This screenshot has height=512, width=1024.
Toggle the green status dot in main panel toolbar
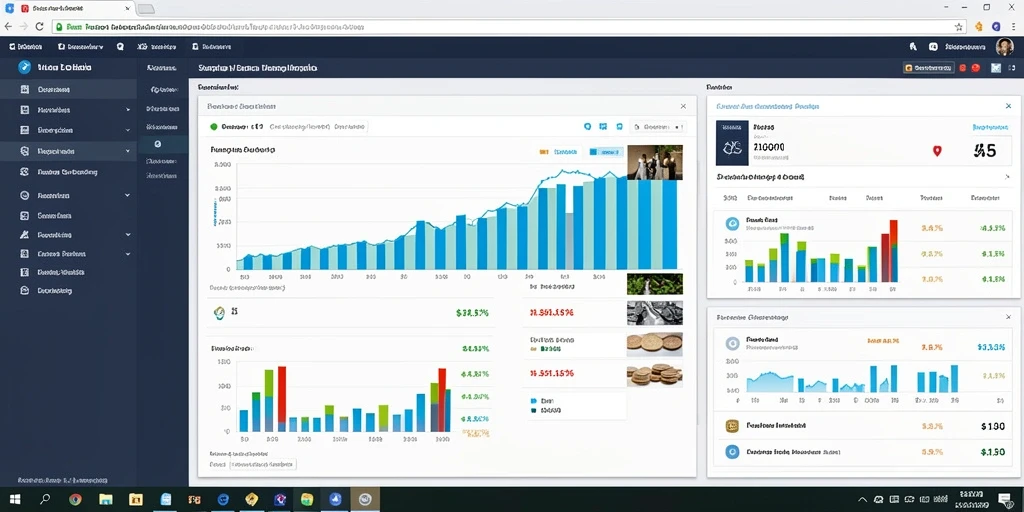pos(214,127)
